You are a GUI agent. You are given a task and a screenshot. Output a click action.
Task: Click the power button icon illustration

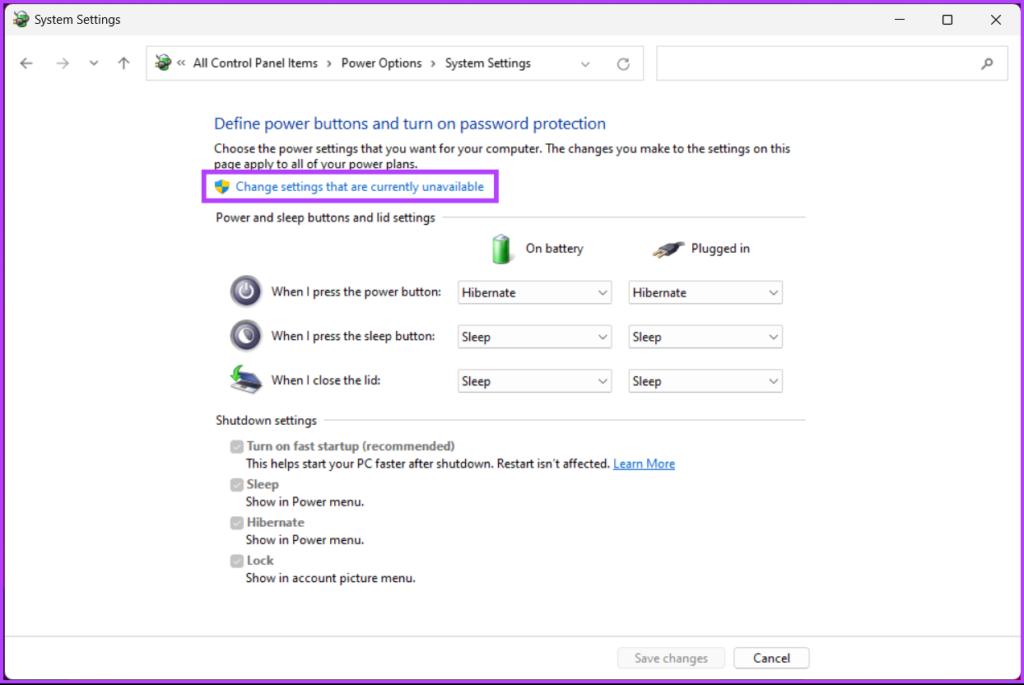(246, 291)
